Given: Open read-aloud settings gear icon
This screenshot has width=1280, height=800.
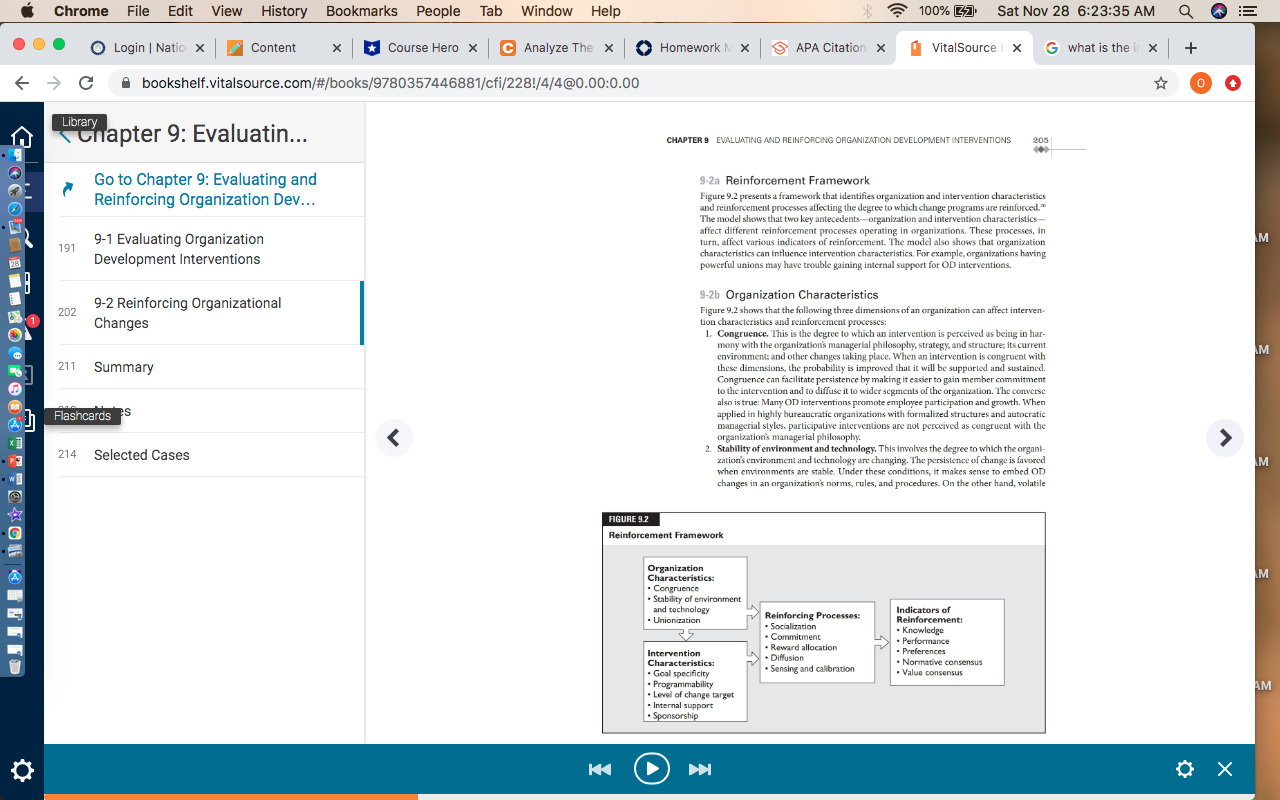Looking at the screenshot, I should (x=1185, y=769).
